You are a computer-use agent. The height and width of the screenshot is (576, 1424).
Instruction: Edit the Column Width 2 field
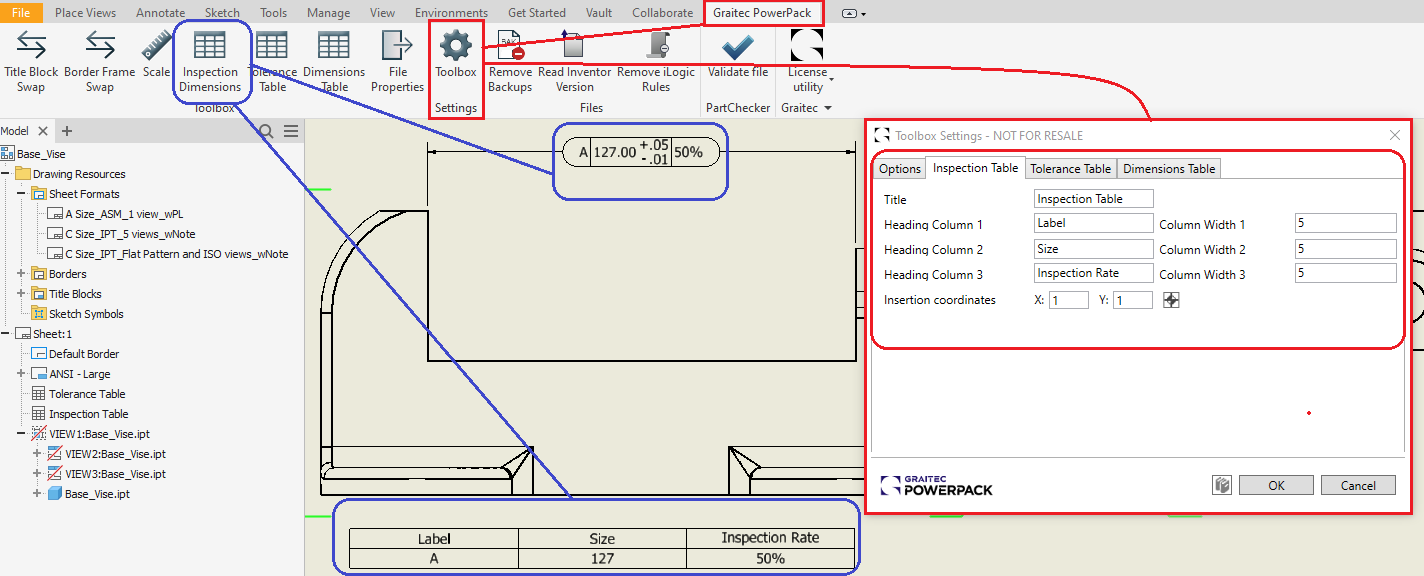1346,249
